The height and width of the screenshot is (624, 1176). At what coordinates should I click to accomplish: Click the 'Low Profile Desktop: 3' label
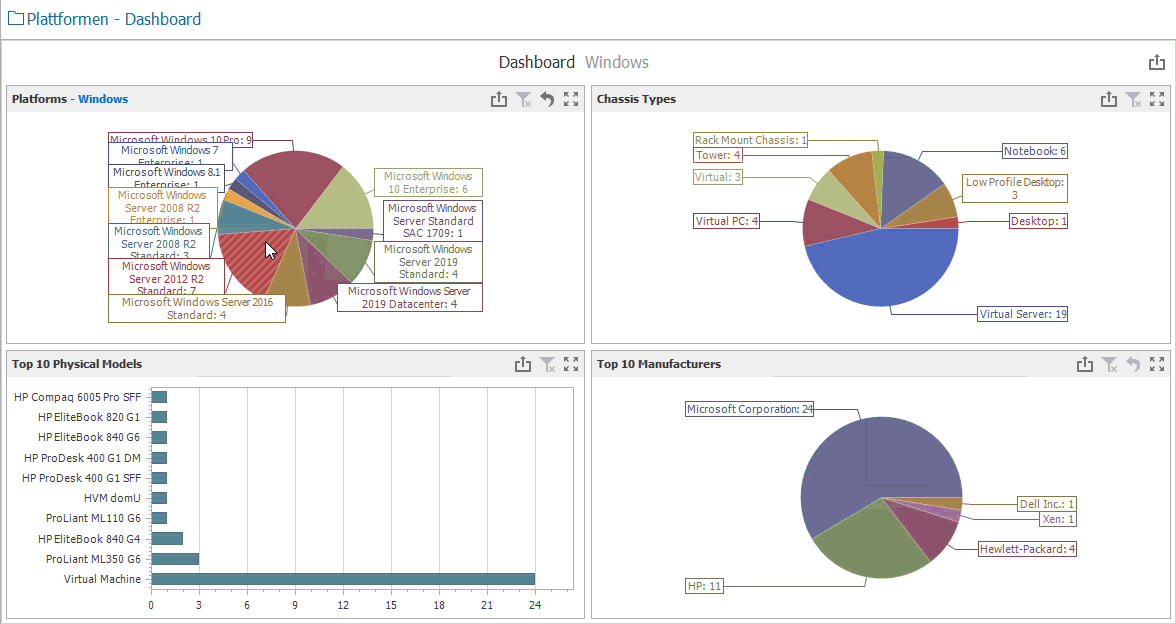point(1015,188)
